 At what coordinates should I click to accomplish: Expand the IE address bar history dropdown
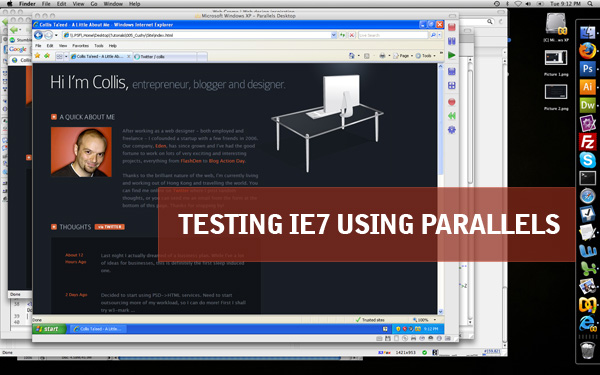333,35
